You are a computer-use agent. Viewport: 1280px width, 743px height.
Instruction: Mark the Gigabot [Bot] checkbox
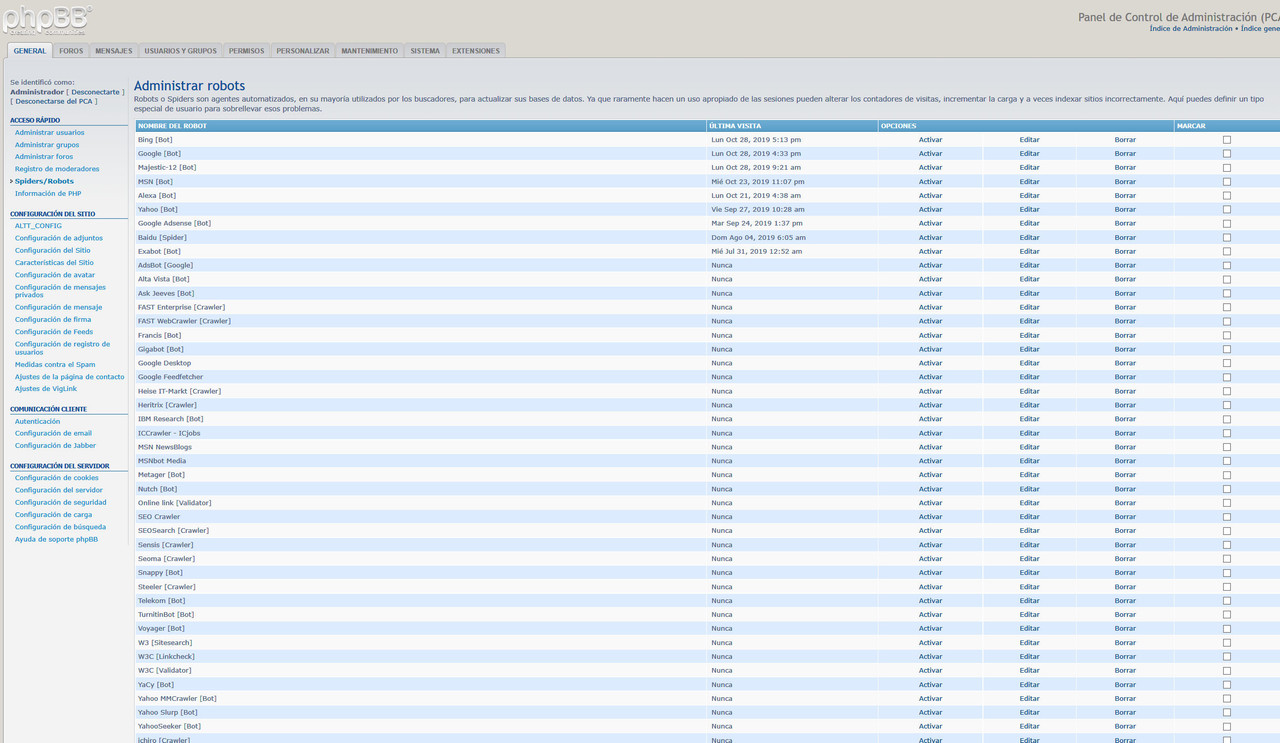click(1227, 349)
